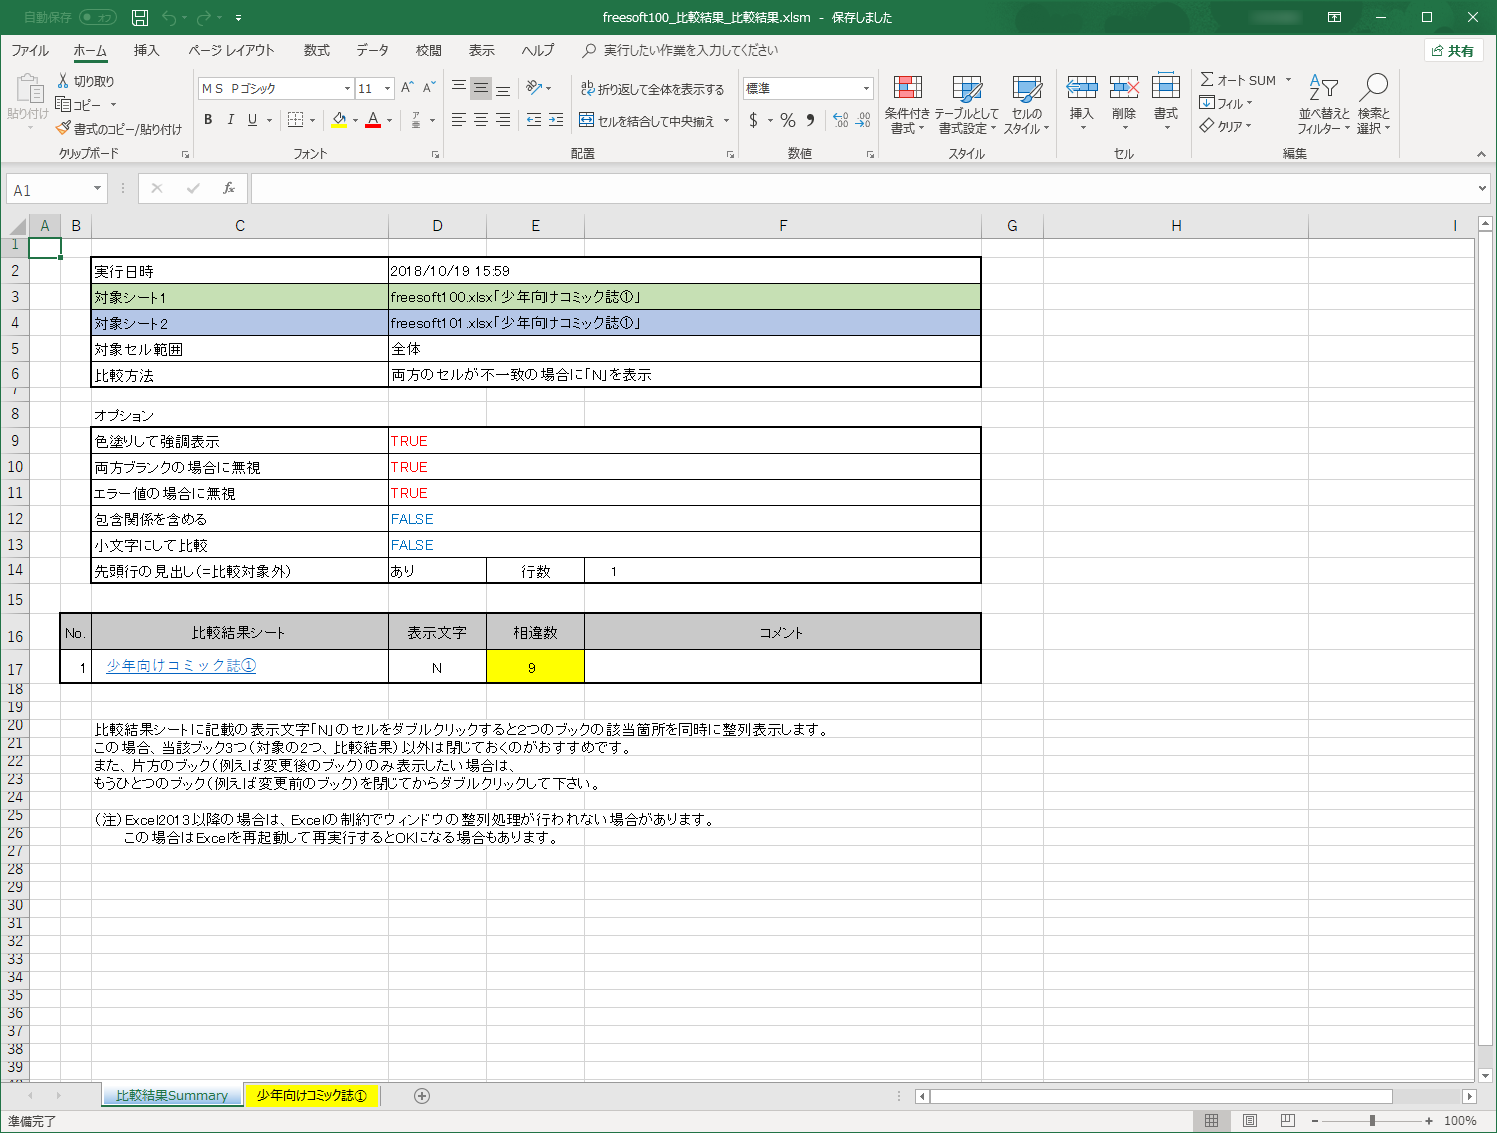Click the text orientation icon
Screen dimensions: 1497x1133
point(535,88)
